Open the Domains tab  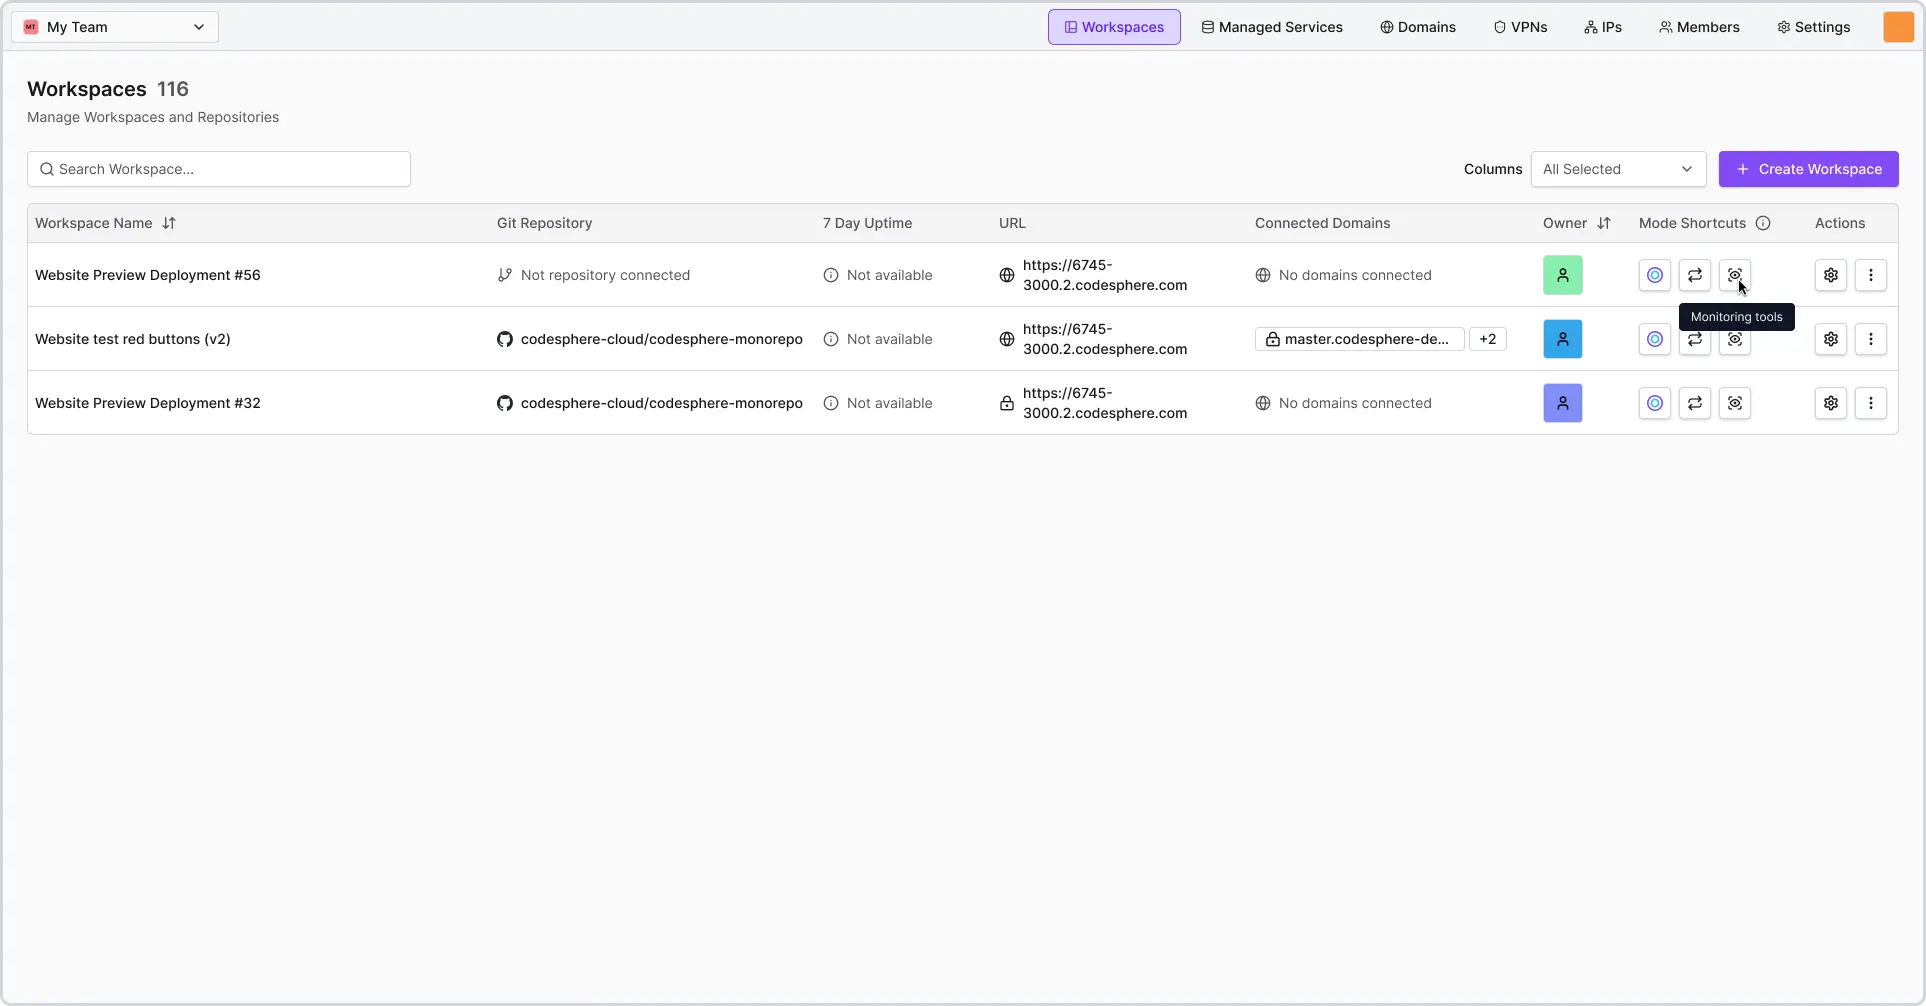click(x=1417, y=27)
